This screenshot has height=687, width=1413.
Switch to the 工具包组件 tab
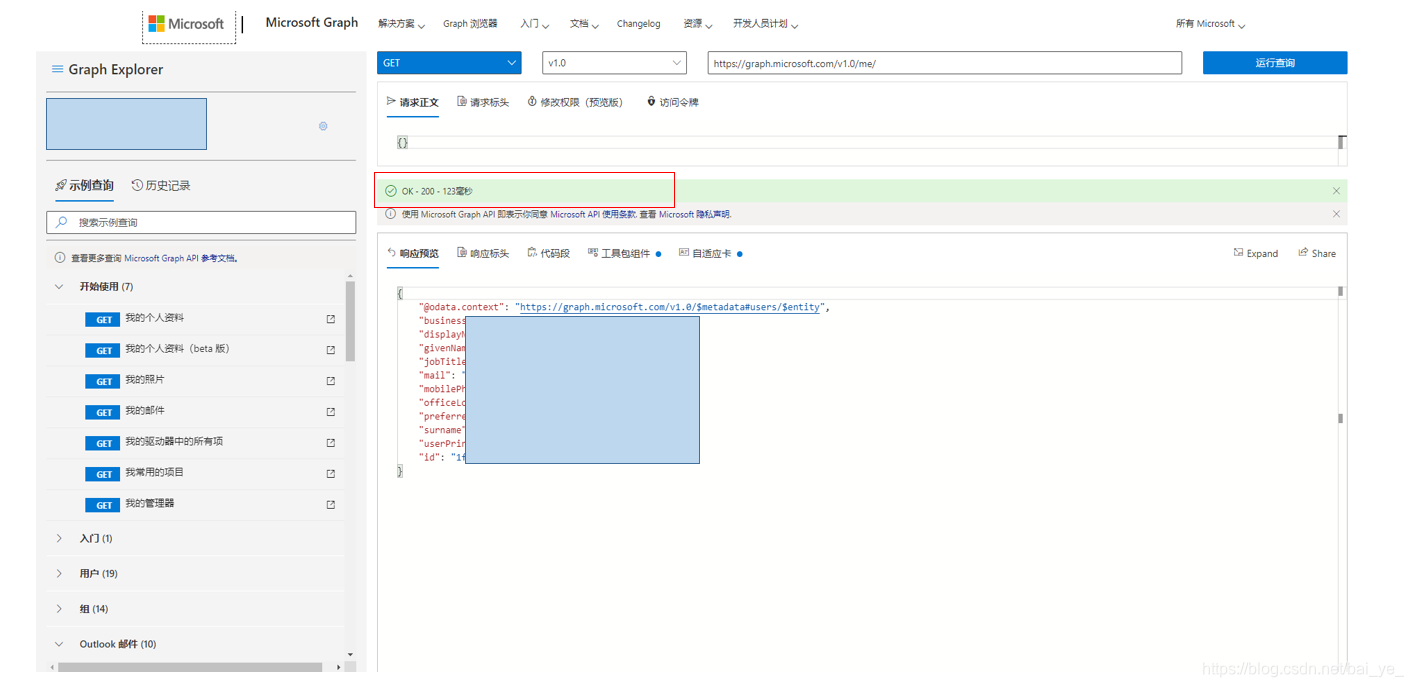[624, 254]
